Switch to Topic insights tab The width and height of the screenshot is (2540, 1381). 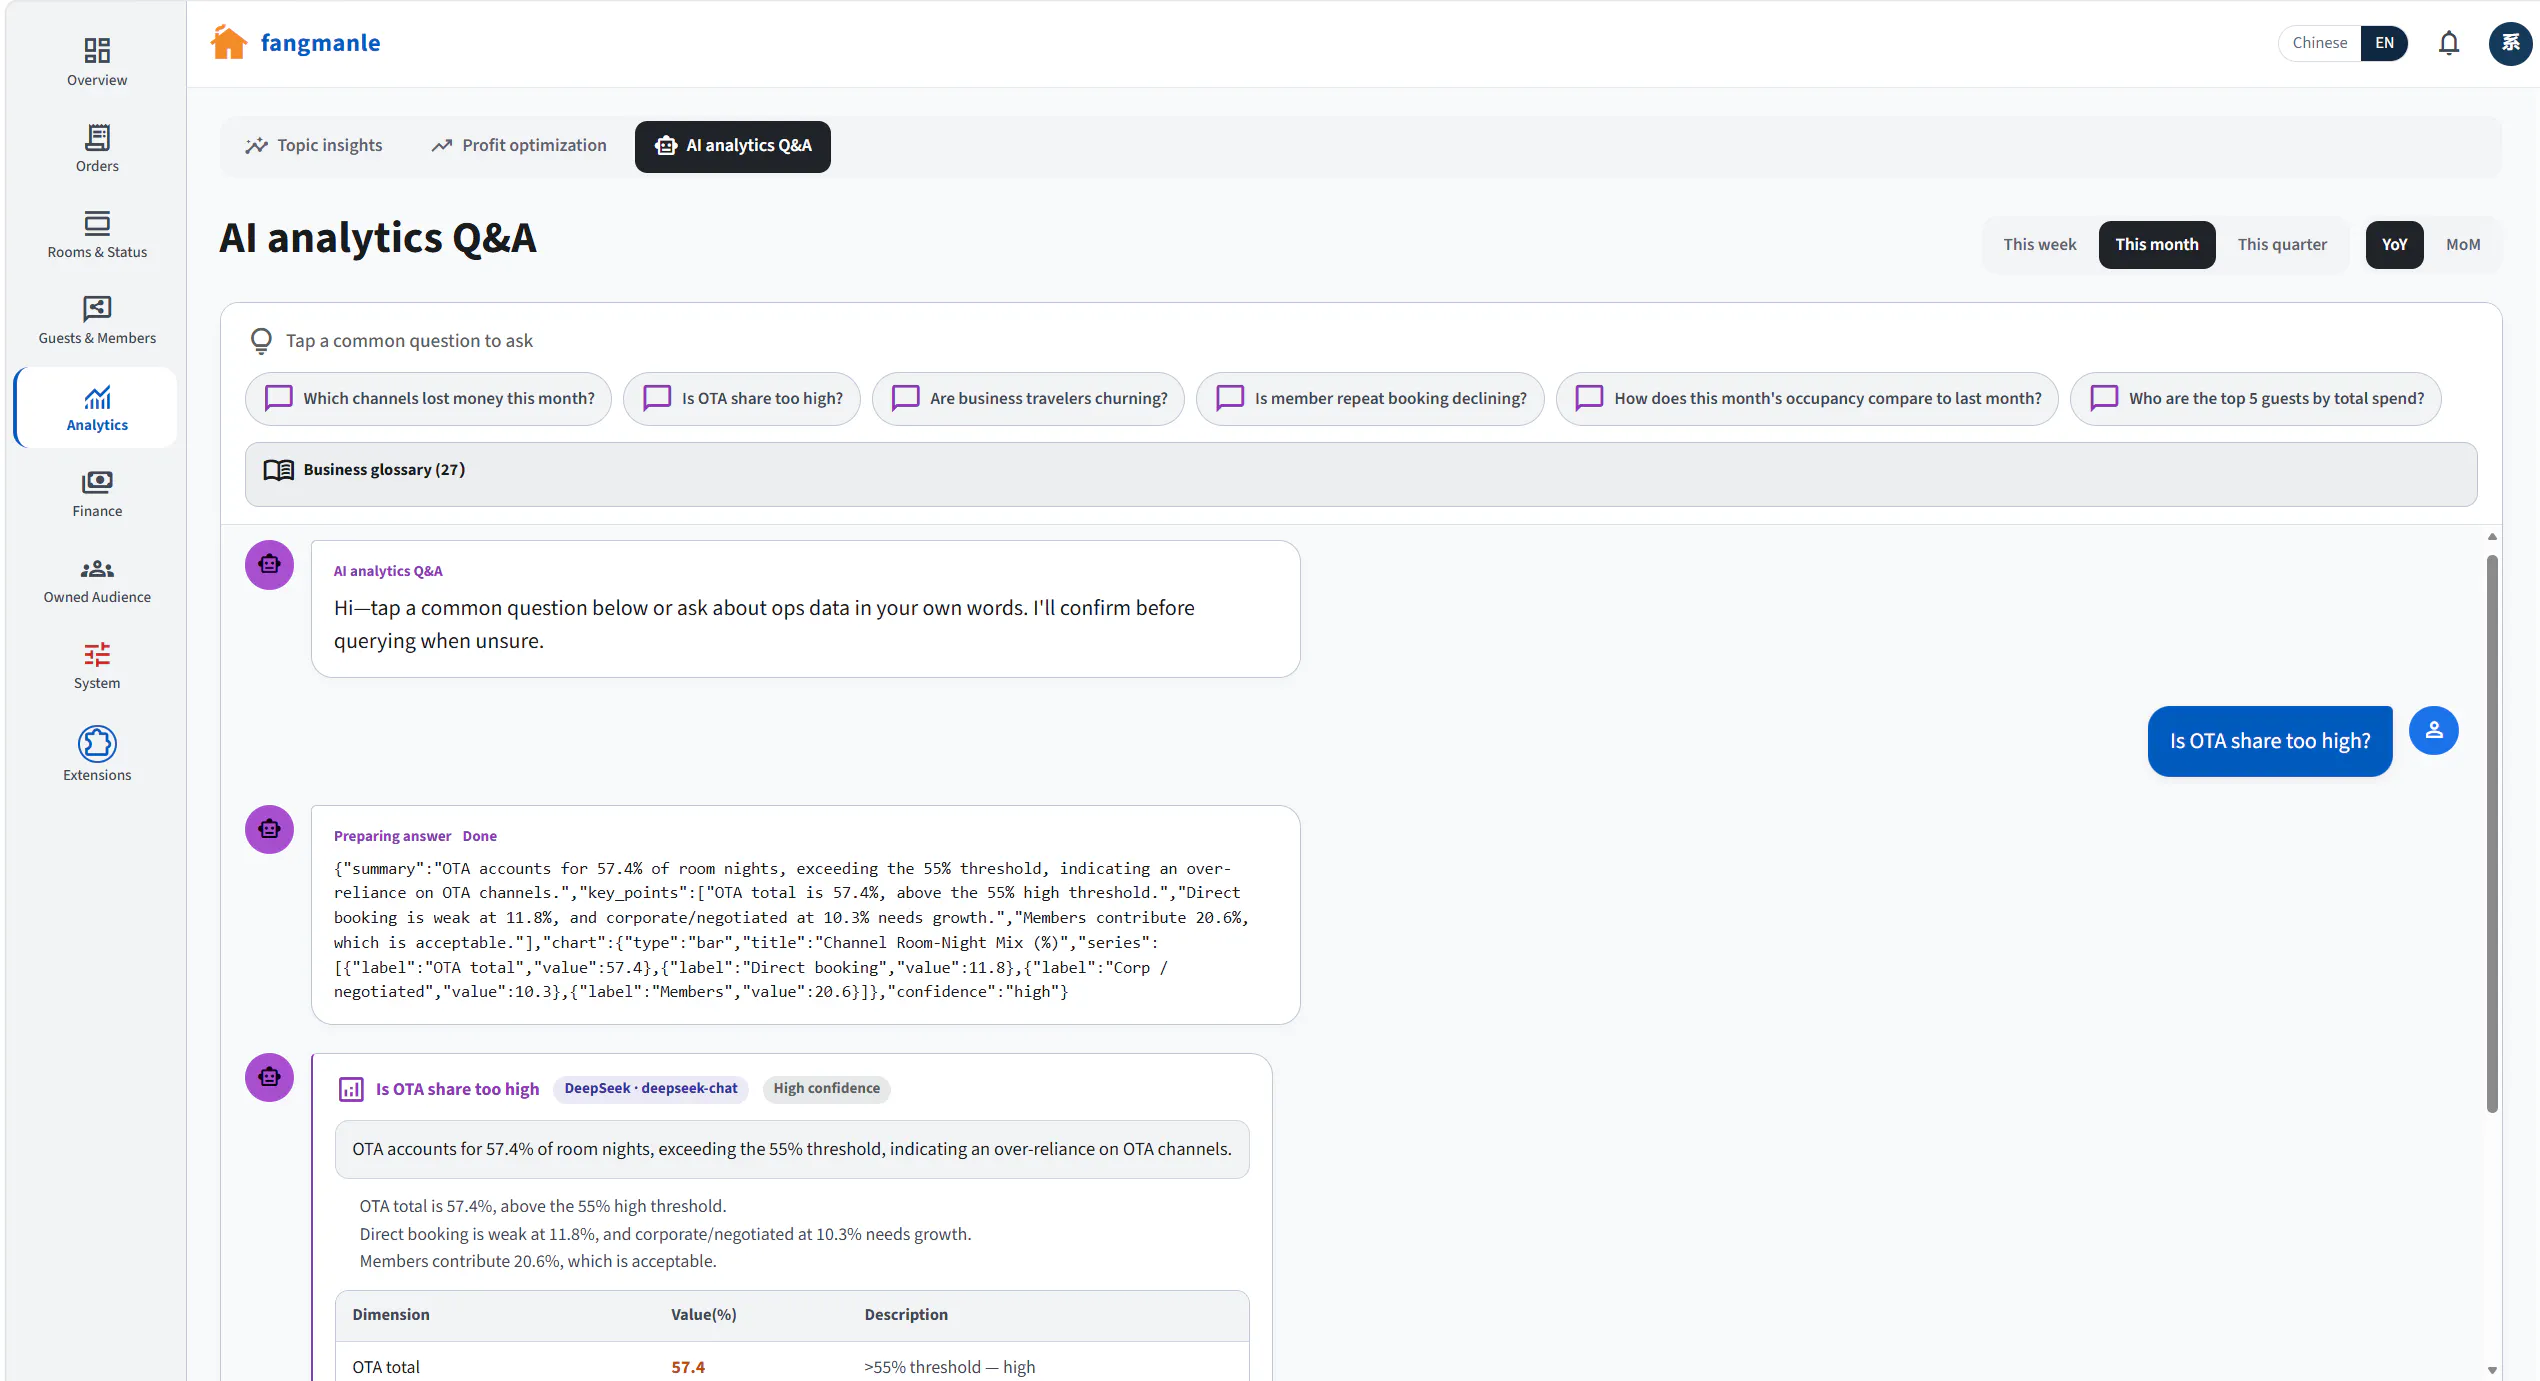[314, 146]
